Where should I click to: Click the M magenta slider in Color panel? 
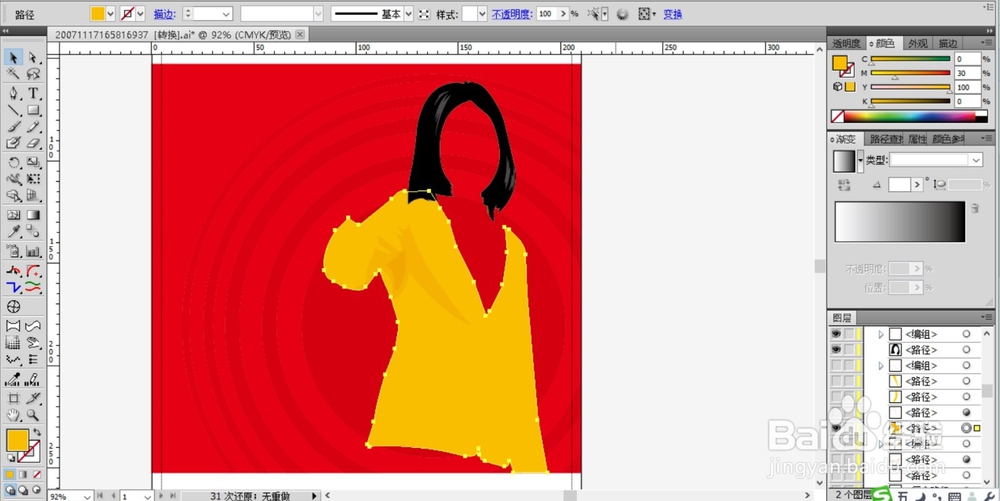(911, 73)
